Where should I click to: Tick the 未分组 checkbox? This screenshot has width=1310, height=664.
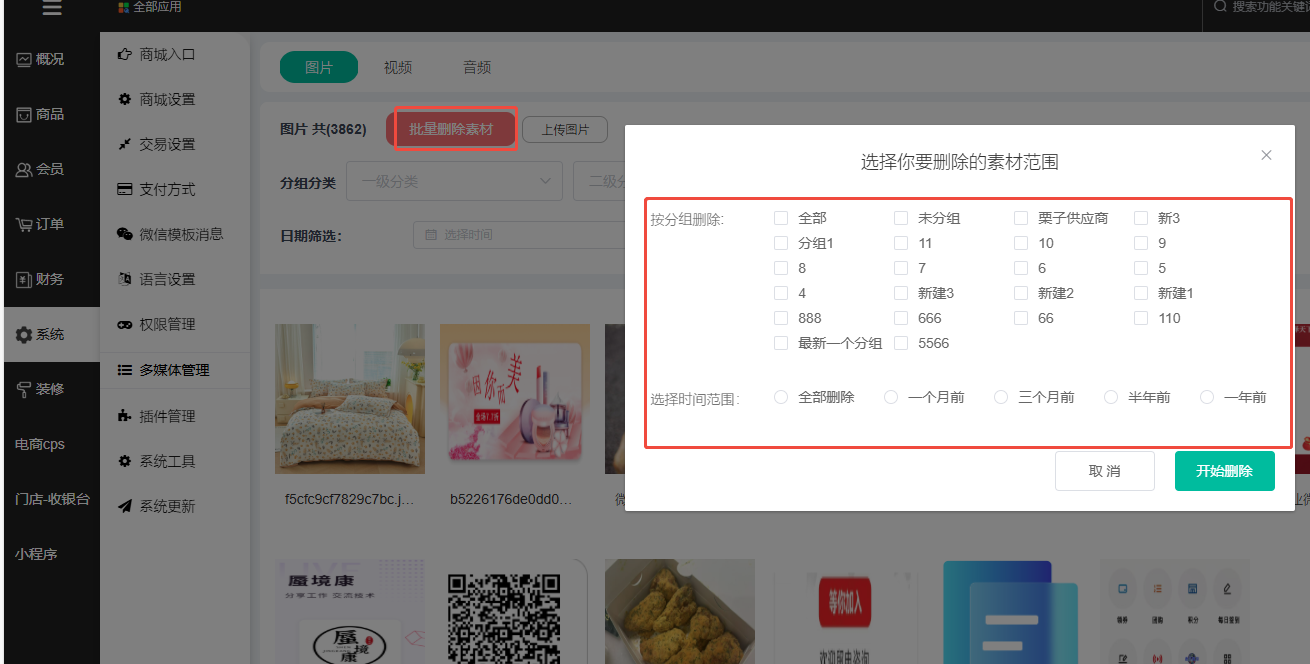tap(901, 218)
